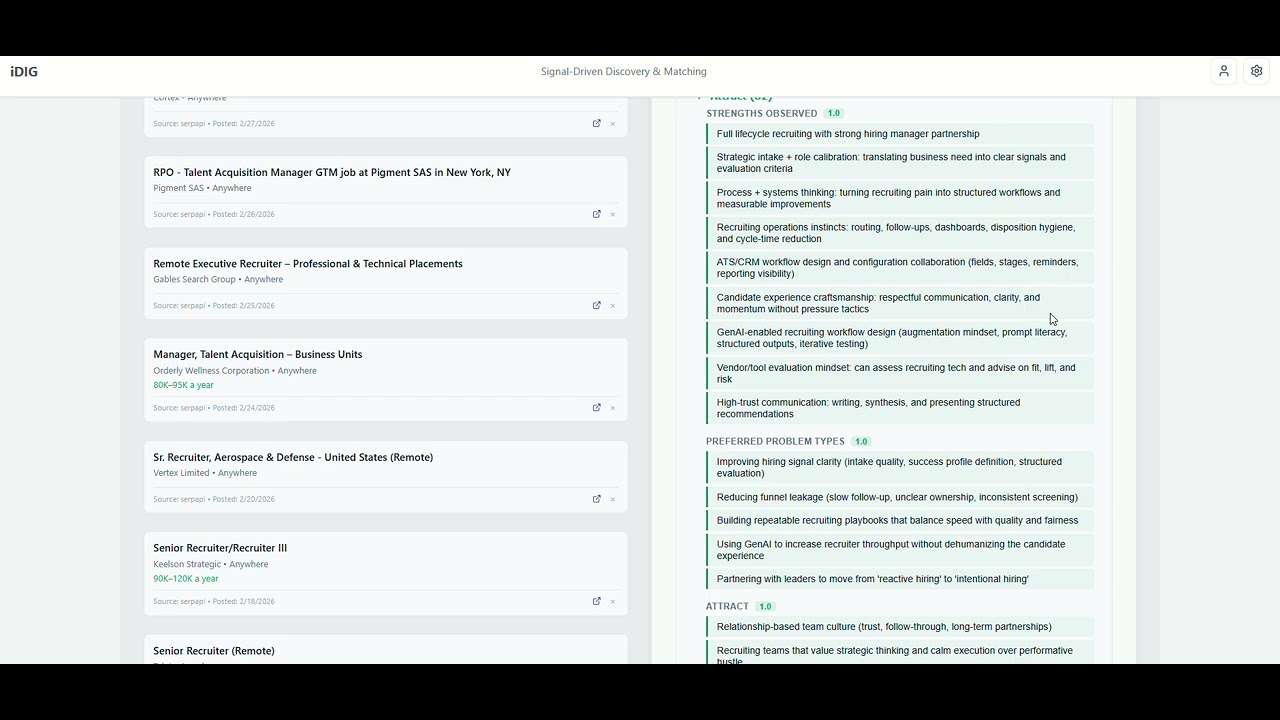Select 'Process + systems thinking' strength item
1280x720 pixels.
(x=900, y=198)
